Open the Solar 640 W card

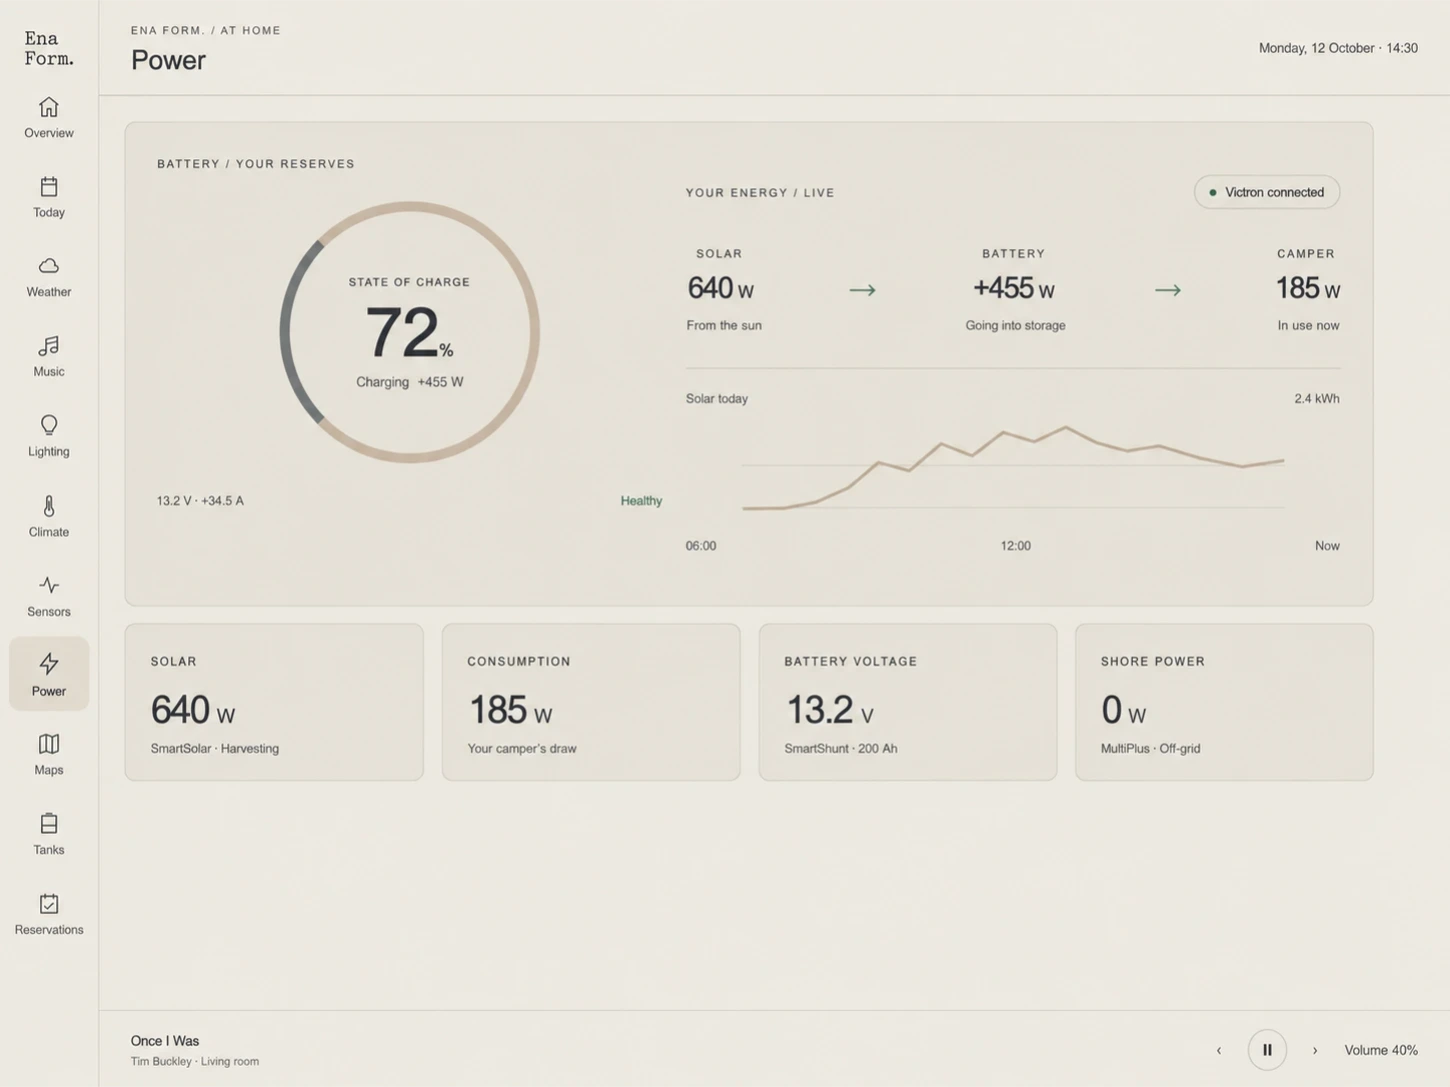tap(274, 702)
